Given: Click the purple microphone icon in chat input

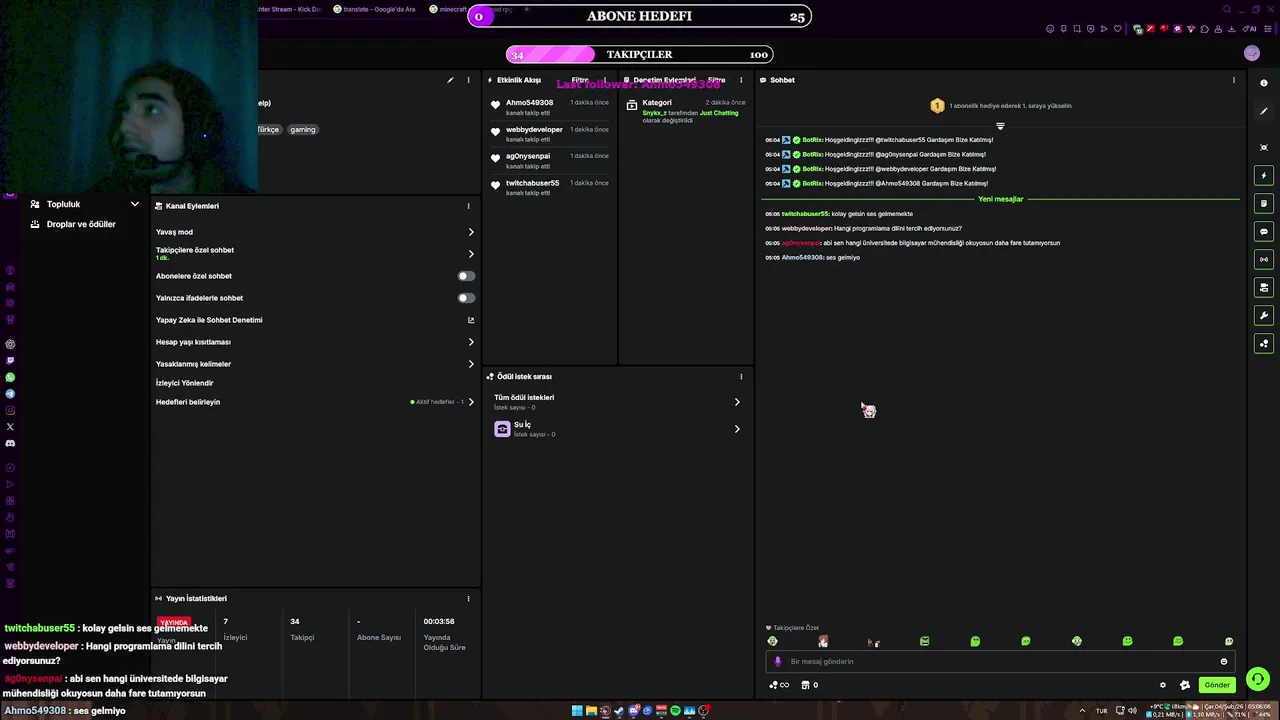Looking at the screenshot, I should click(778, 661).
